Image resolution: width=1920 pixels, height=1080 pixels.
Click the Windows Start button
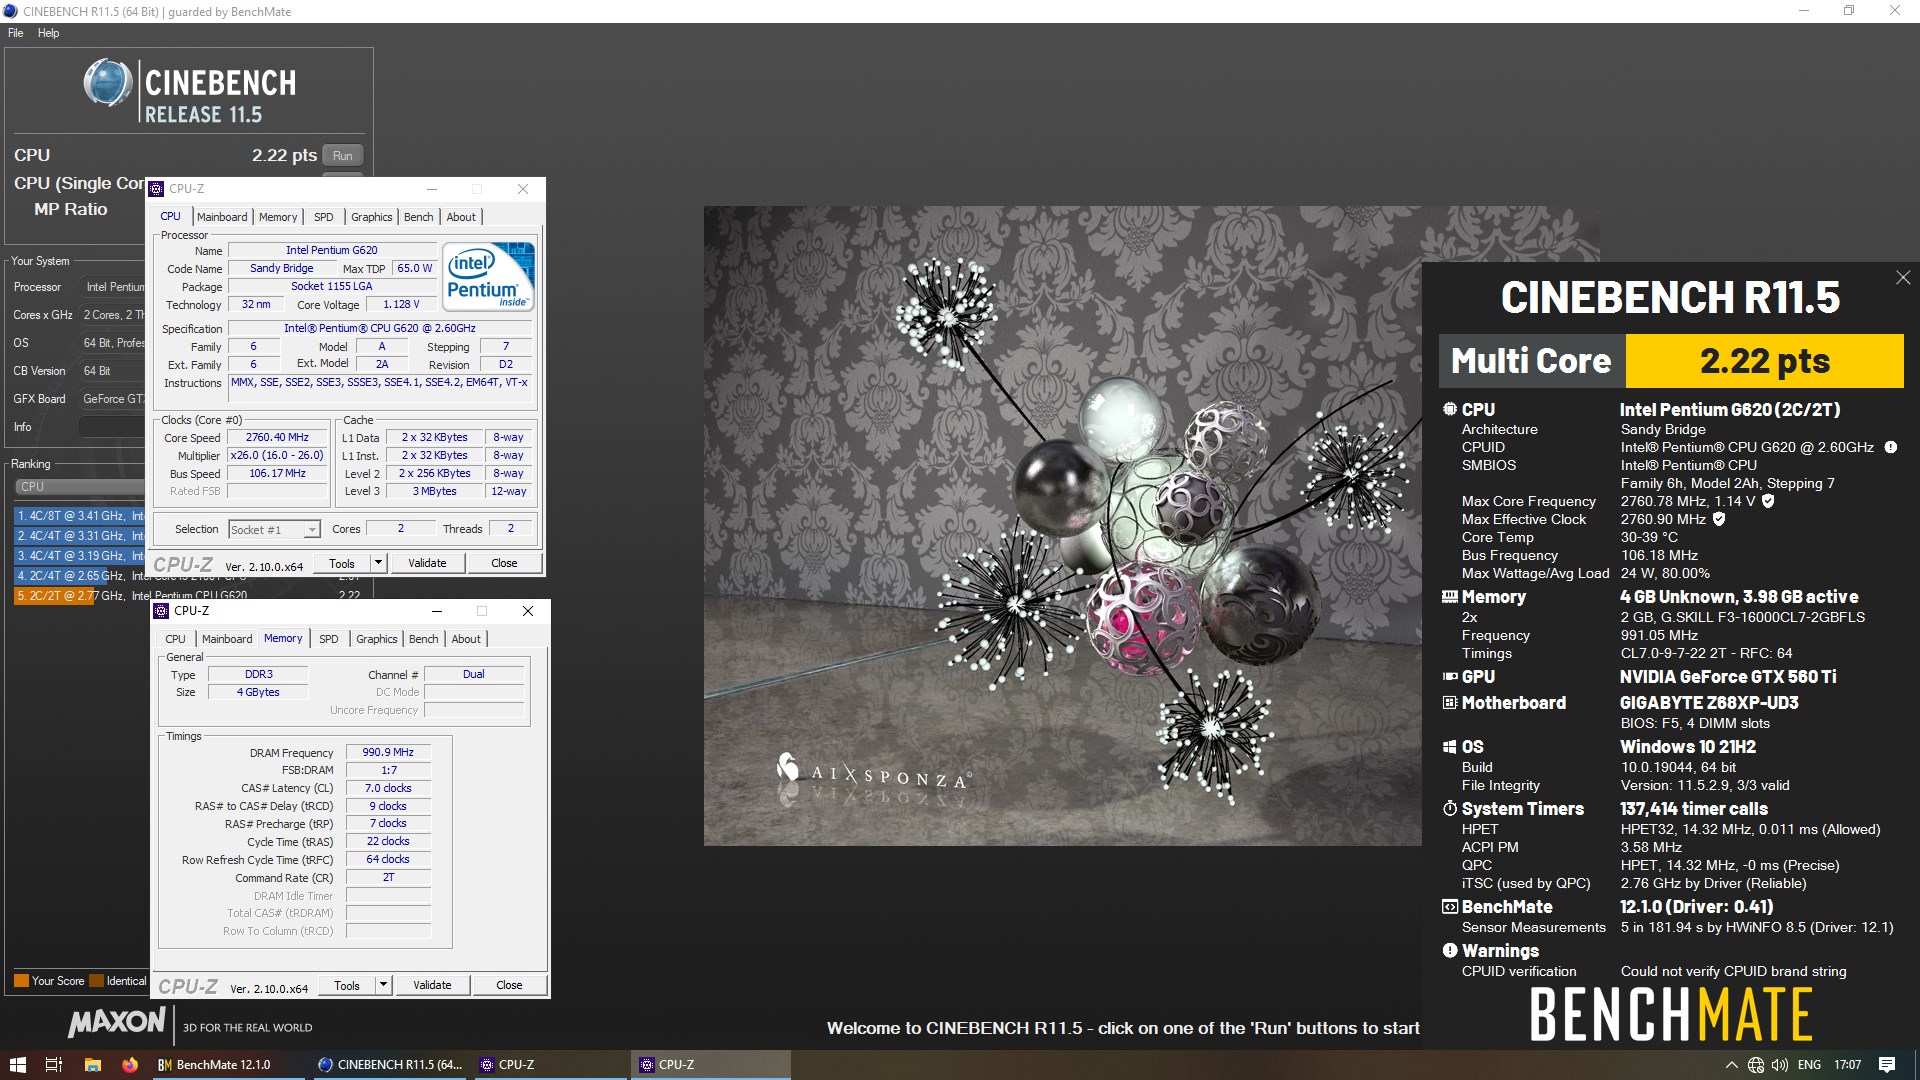click(17, 1065)
